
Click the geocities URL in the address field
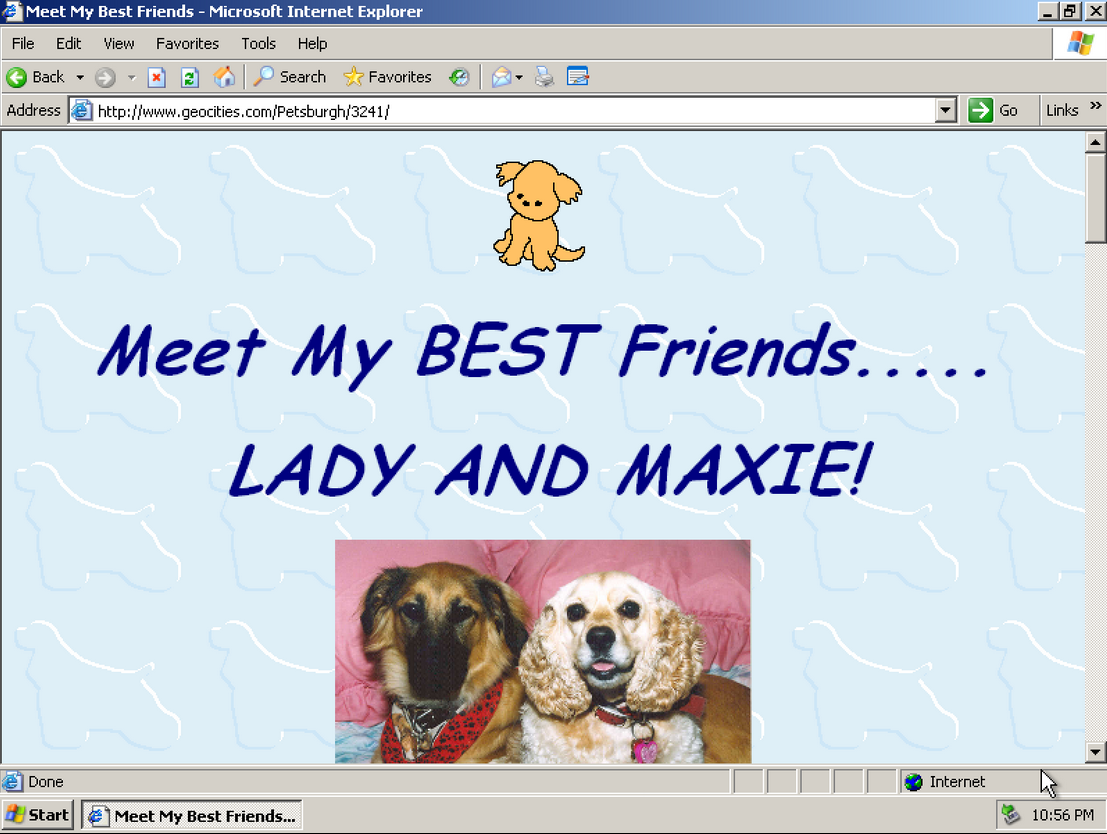click(x=243, y=111)
